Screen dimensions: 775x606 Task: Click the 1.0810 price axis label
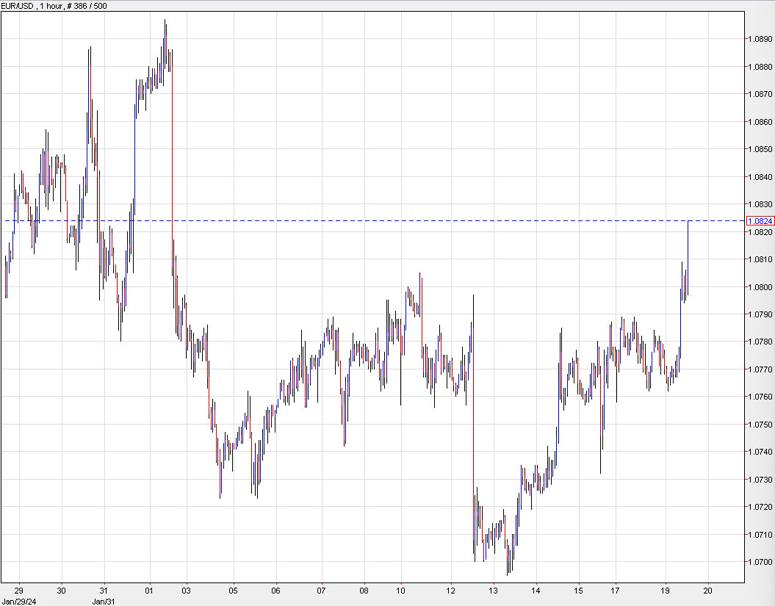pyautogui.click(x=760, y=259)
